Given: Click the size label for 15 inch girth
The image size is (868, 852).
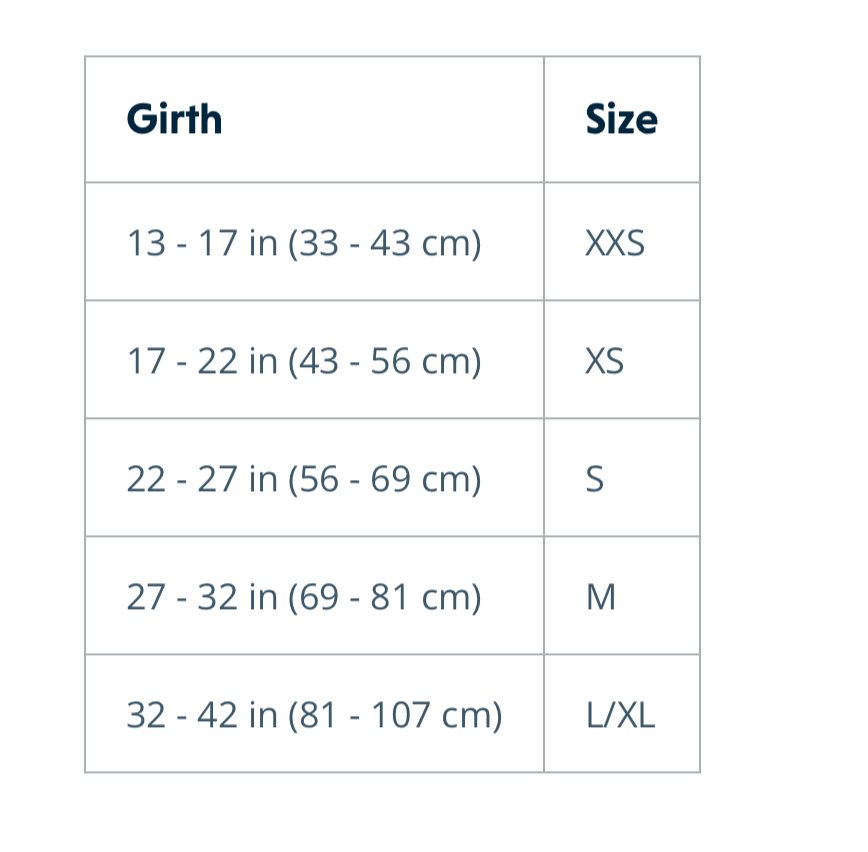Looking at the screenshot, I should click(x=615, y=243).
